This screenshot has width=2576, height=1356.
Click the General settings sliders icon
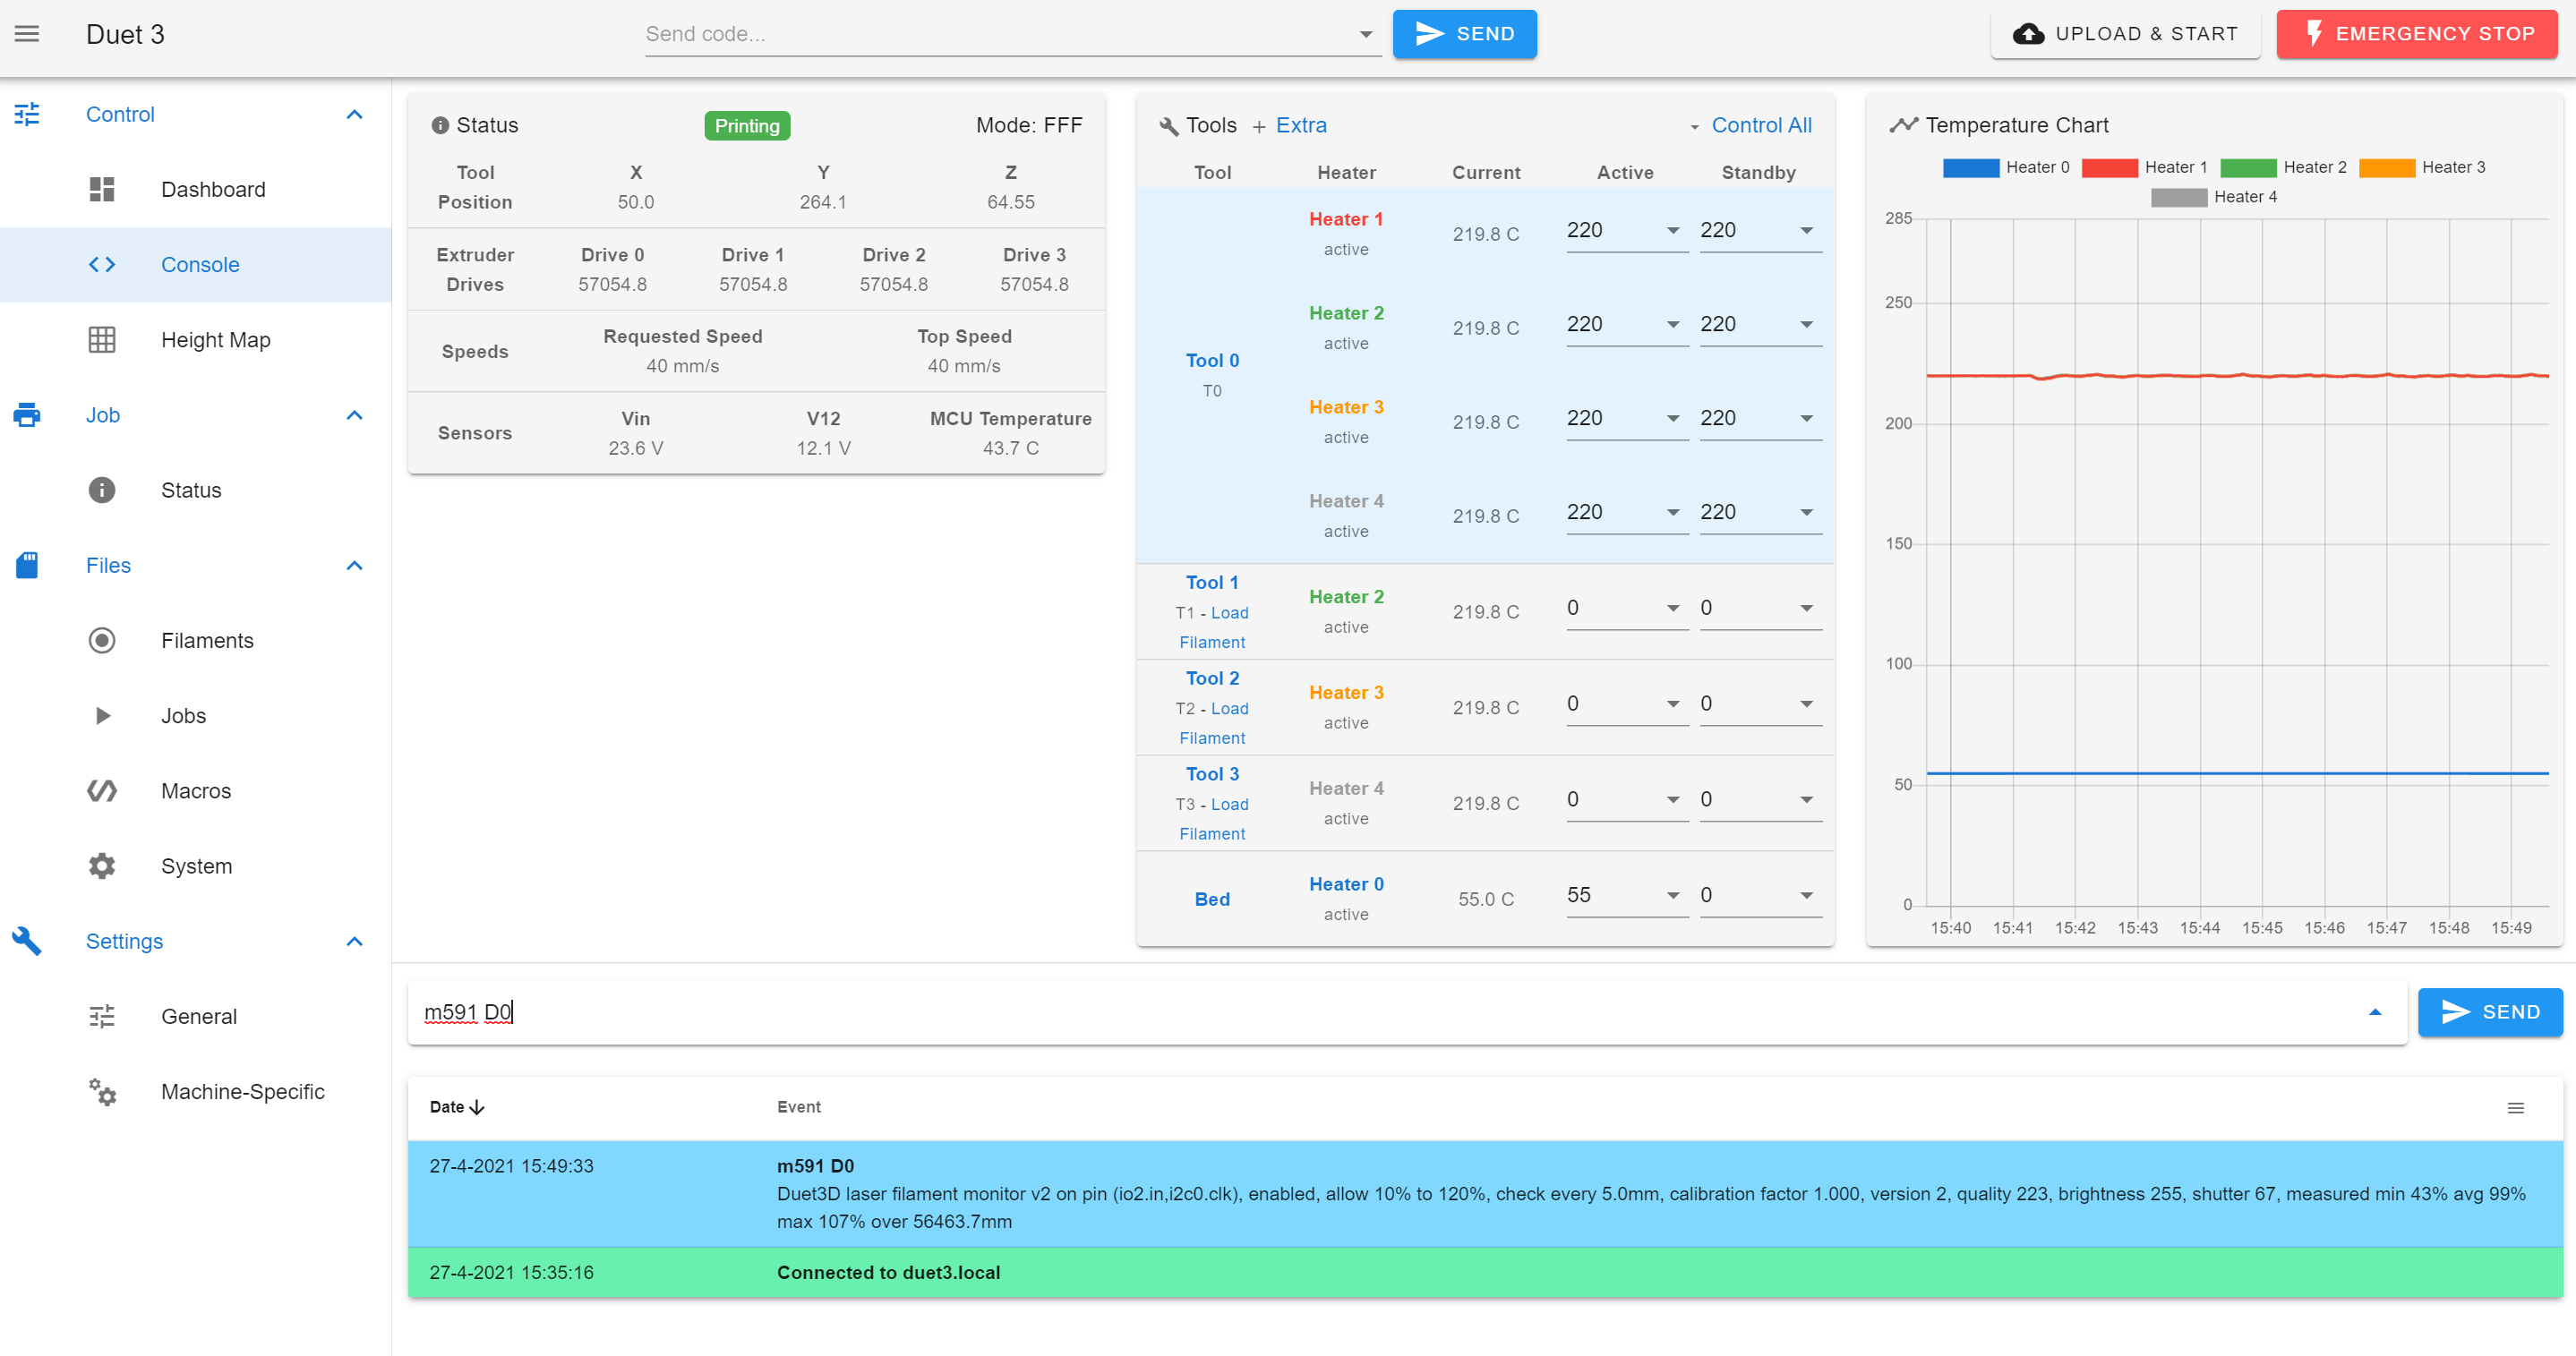[102, 1016]
